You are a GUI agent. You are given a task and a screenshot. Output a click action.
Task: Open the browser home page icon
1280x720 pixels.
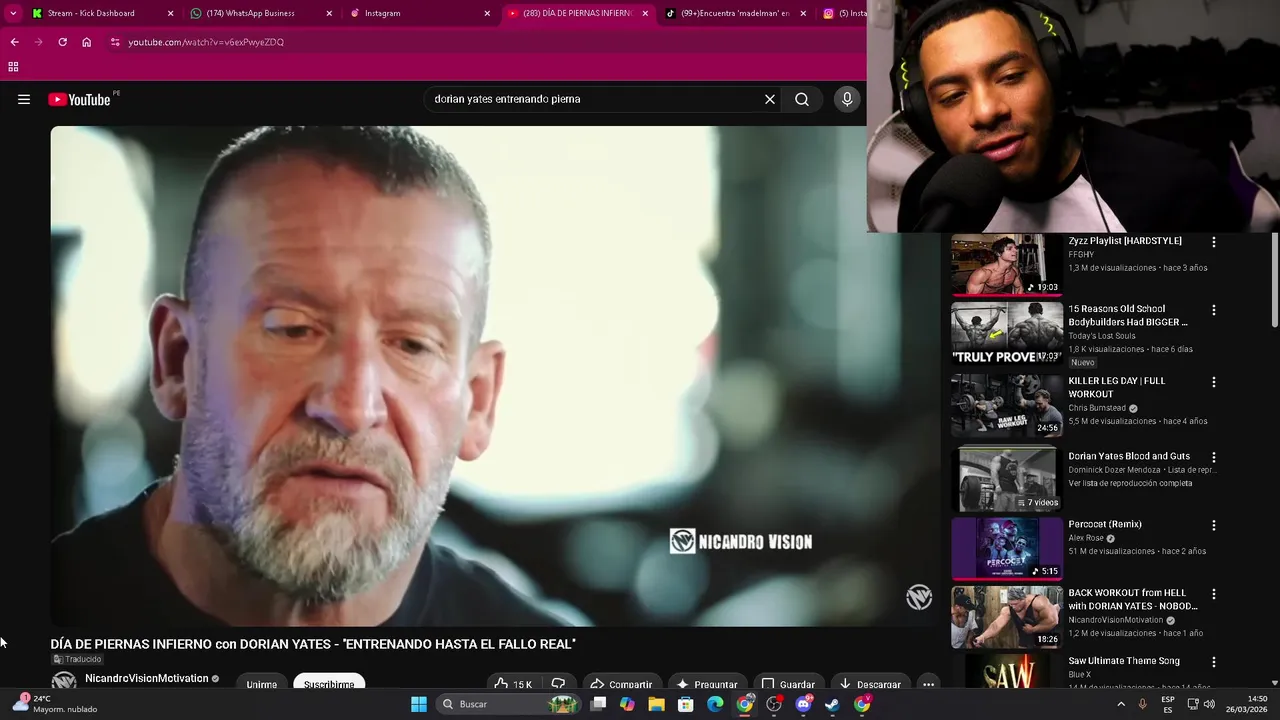[87, 42]
